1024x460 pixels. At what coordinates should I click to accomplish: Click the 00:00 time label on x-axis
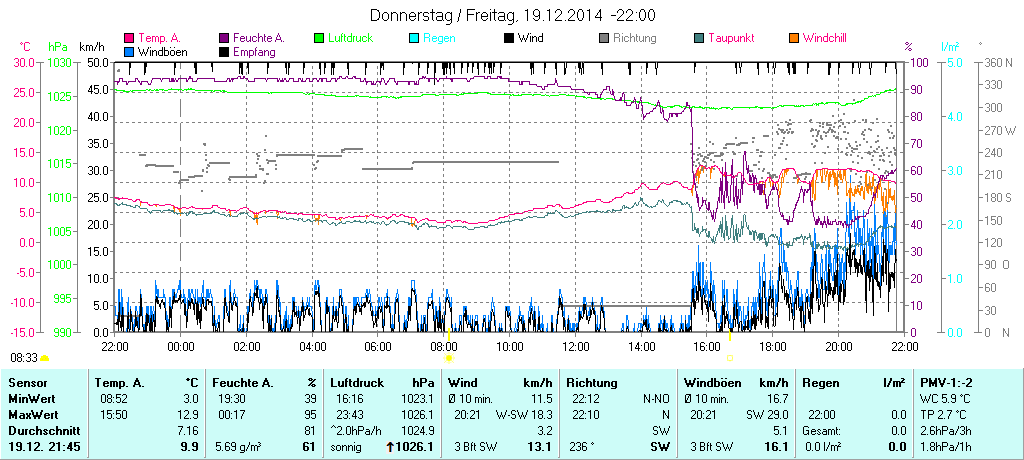pos(180,346)
